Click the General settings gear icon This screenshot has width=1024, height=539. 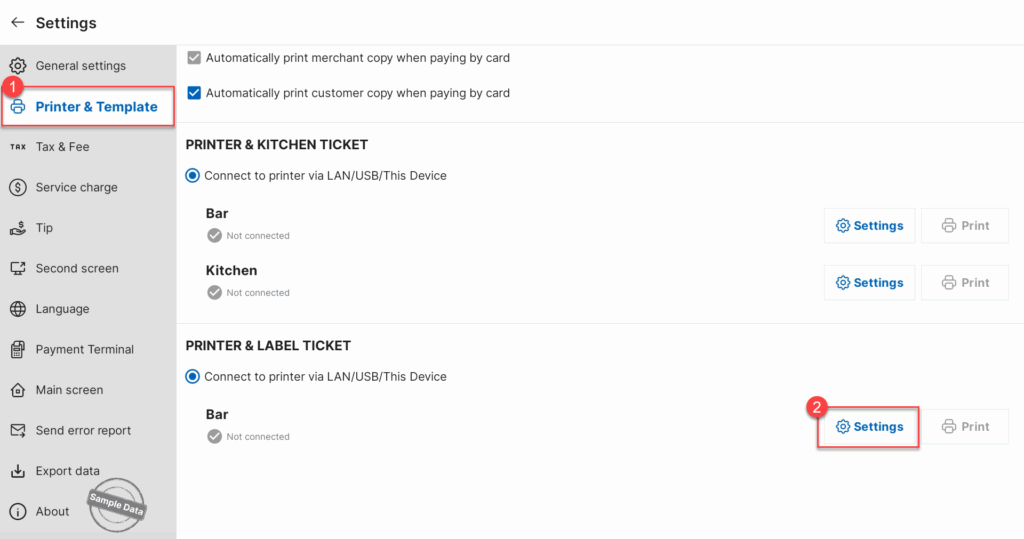(17, 66)
